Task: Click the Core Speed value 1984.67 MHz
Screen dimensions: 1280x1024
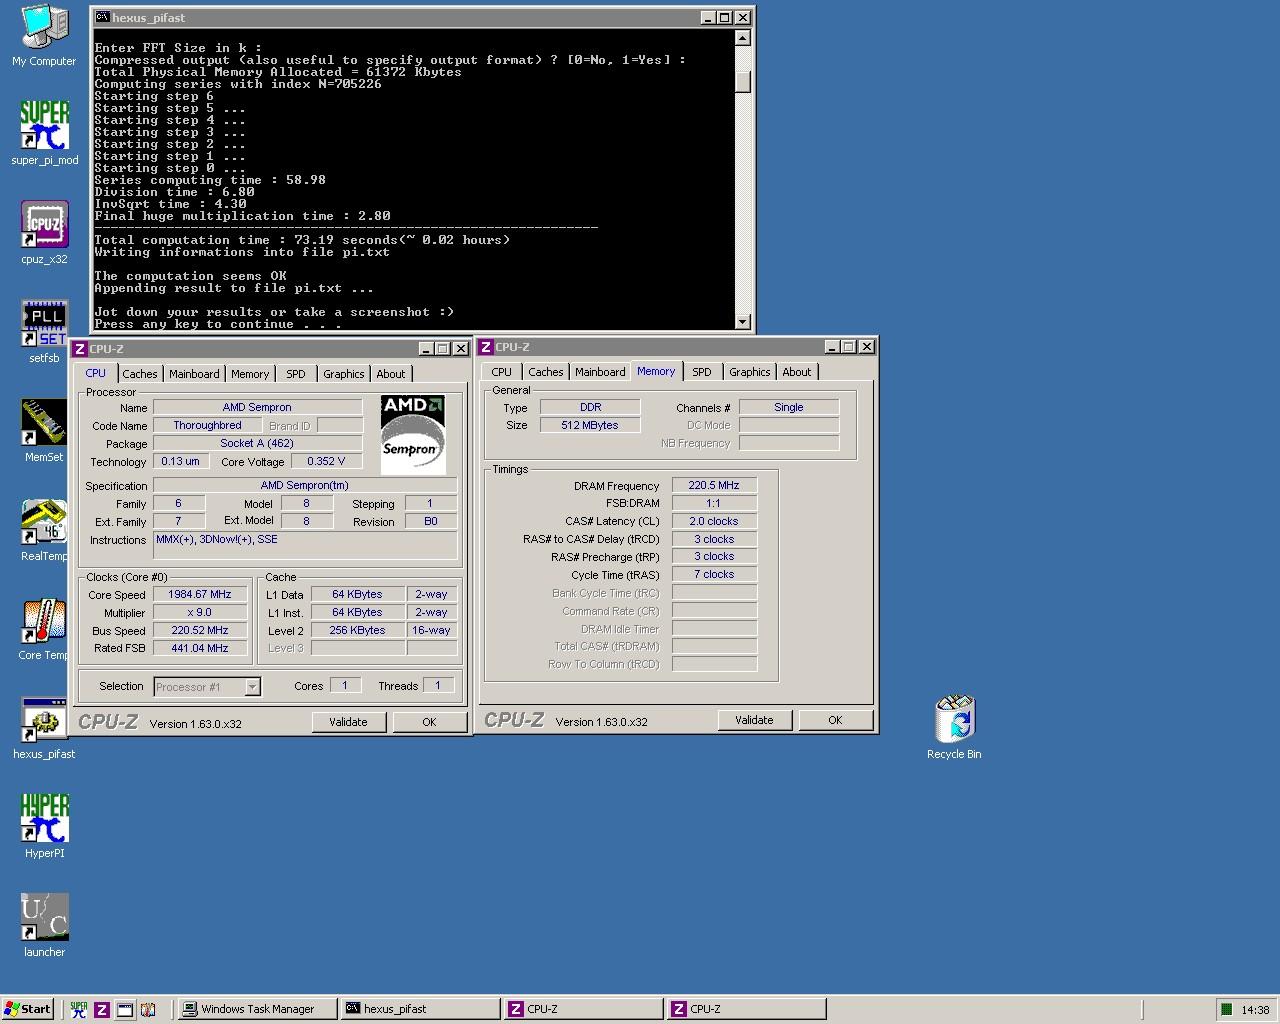Action: coord(200,594)
